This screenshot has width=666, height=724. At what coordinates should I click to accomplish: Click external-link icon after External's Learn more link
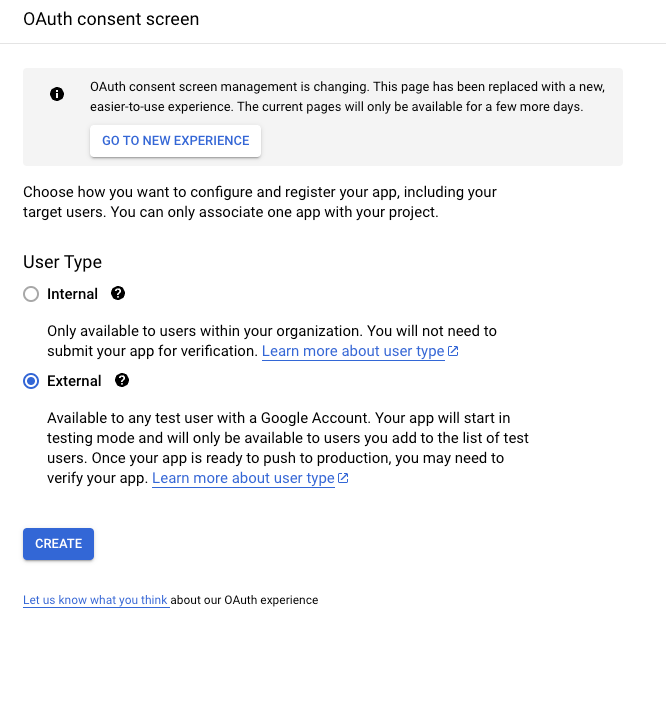[x=343, y=478]
